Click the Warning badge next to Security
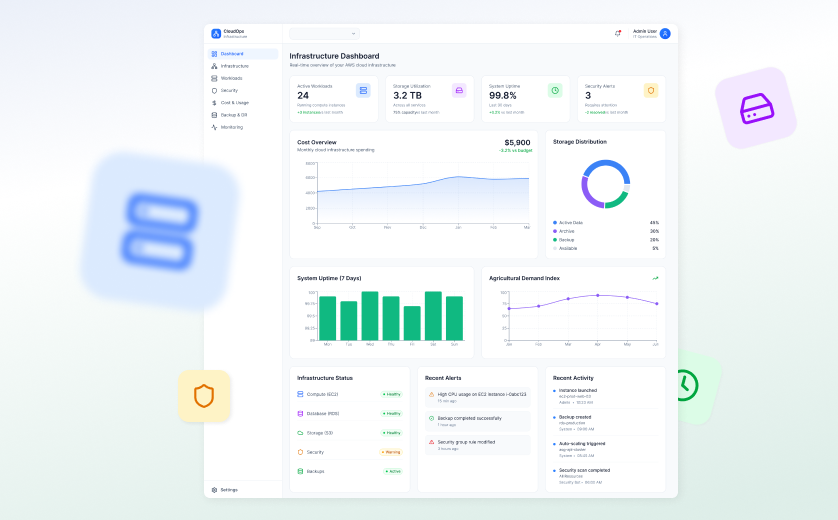This screenshot has height=520, width=838. [x=391, y=452]
